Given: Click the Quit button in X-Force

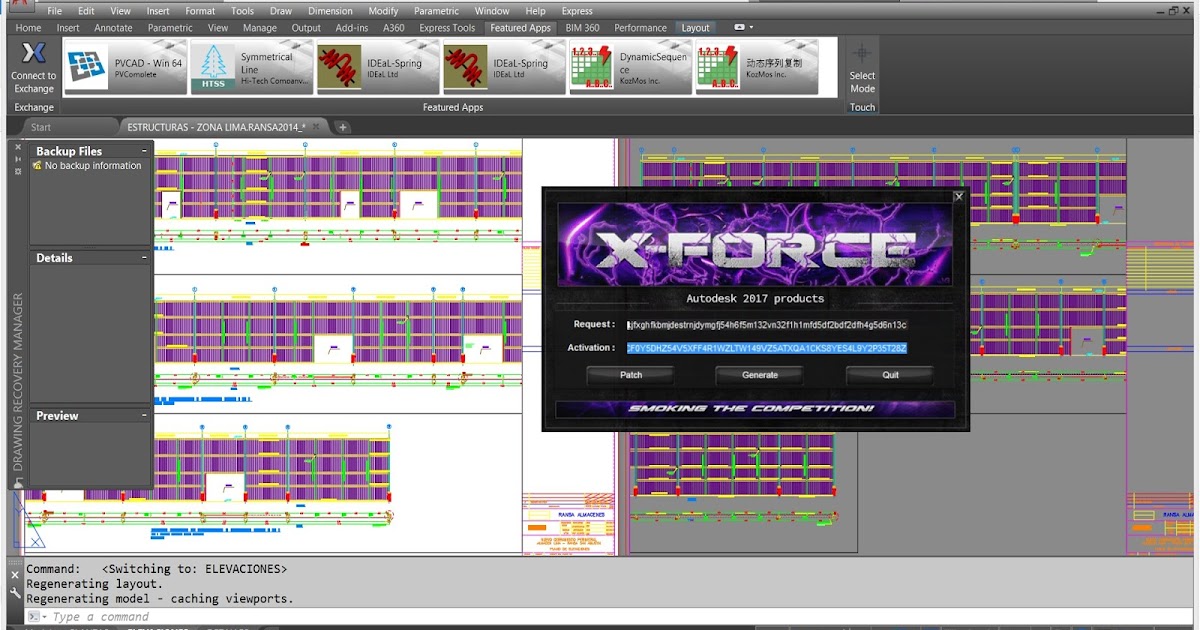Looking at the screenshot, I should [x=890, y=375].
